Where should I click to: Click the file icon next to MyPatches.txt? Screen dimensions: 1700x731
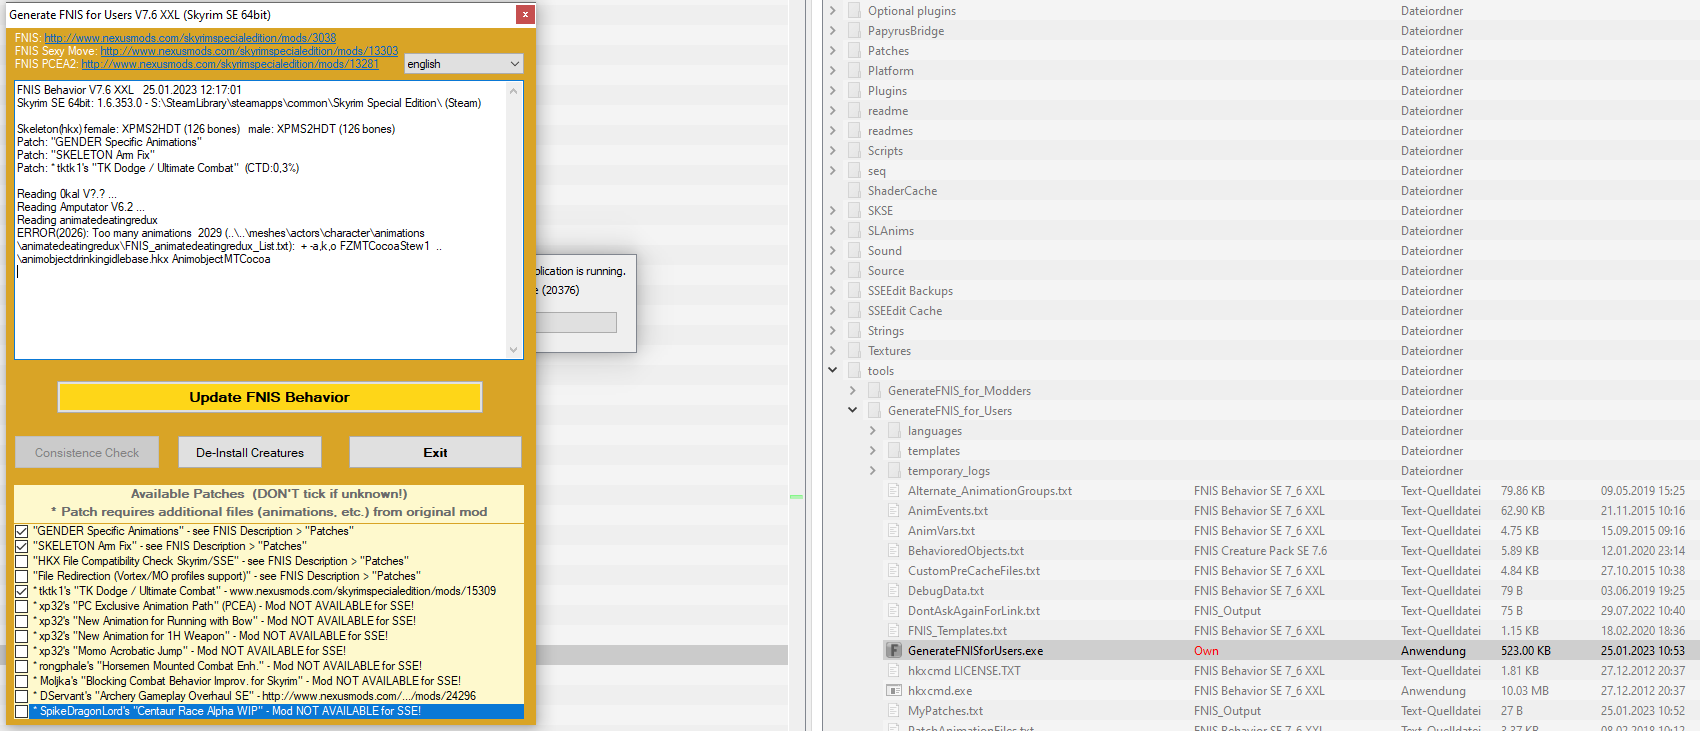point(894,711)
